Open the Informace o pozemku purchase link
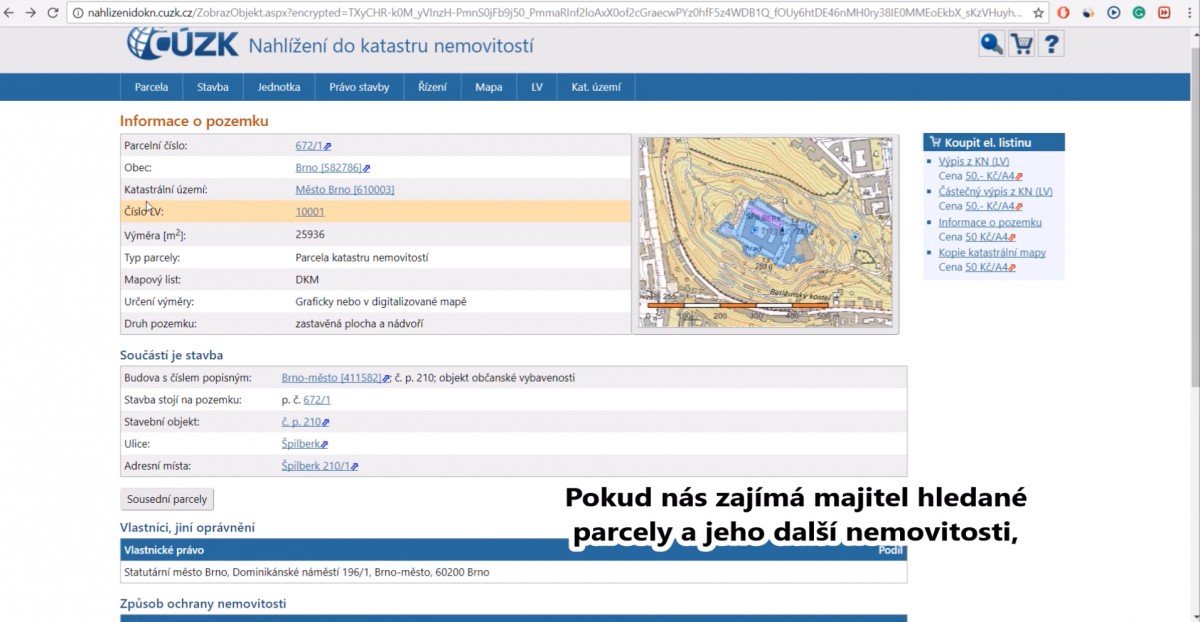The height and width of the screenshot is (622, 1200). point(990,222)
